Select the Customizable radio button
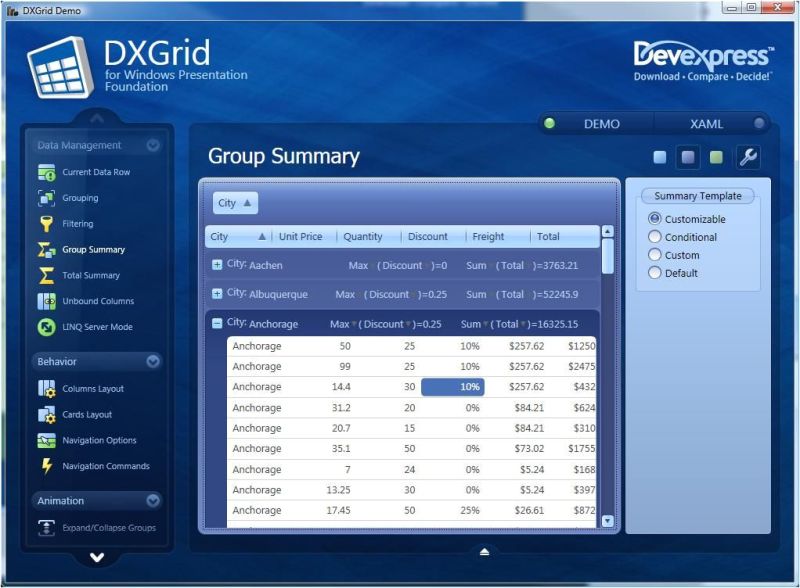This screenshot has width=800, height=588. (x=655, y=218)
